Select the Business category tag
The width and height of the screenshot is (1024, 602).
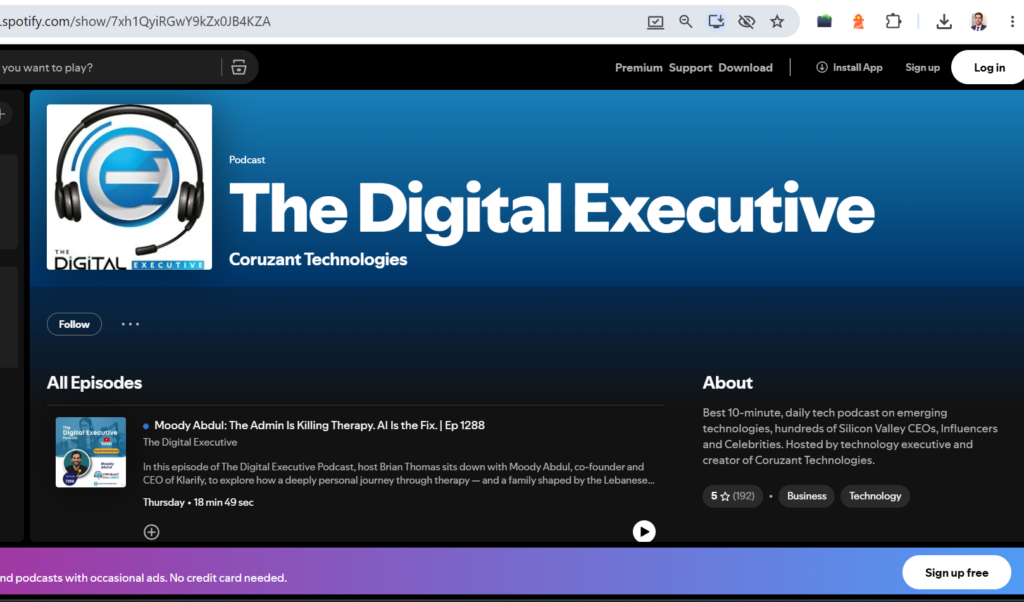(x=807, y=496)
